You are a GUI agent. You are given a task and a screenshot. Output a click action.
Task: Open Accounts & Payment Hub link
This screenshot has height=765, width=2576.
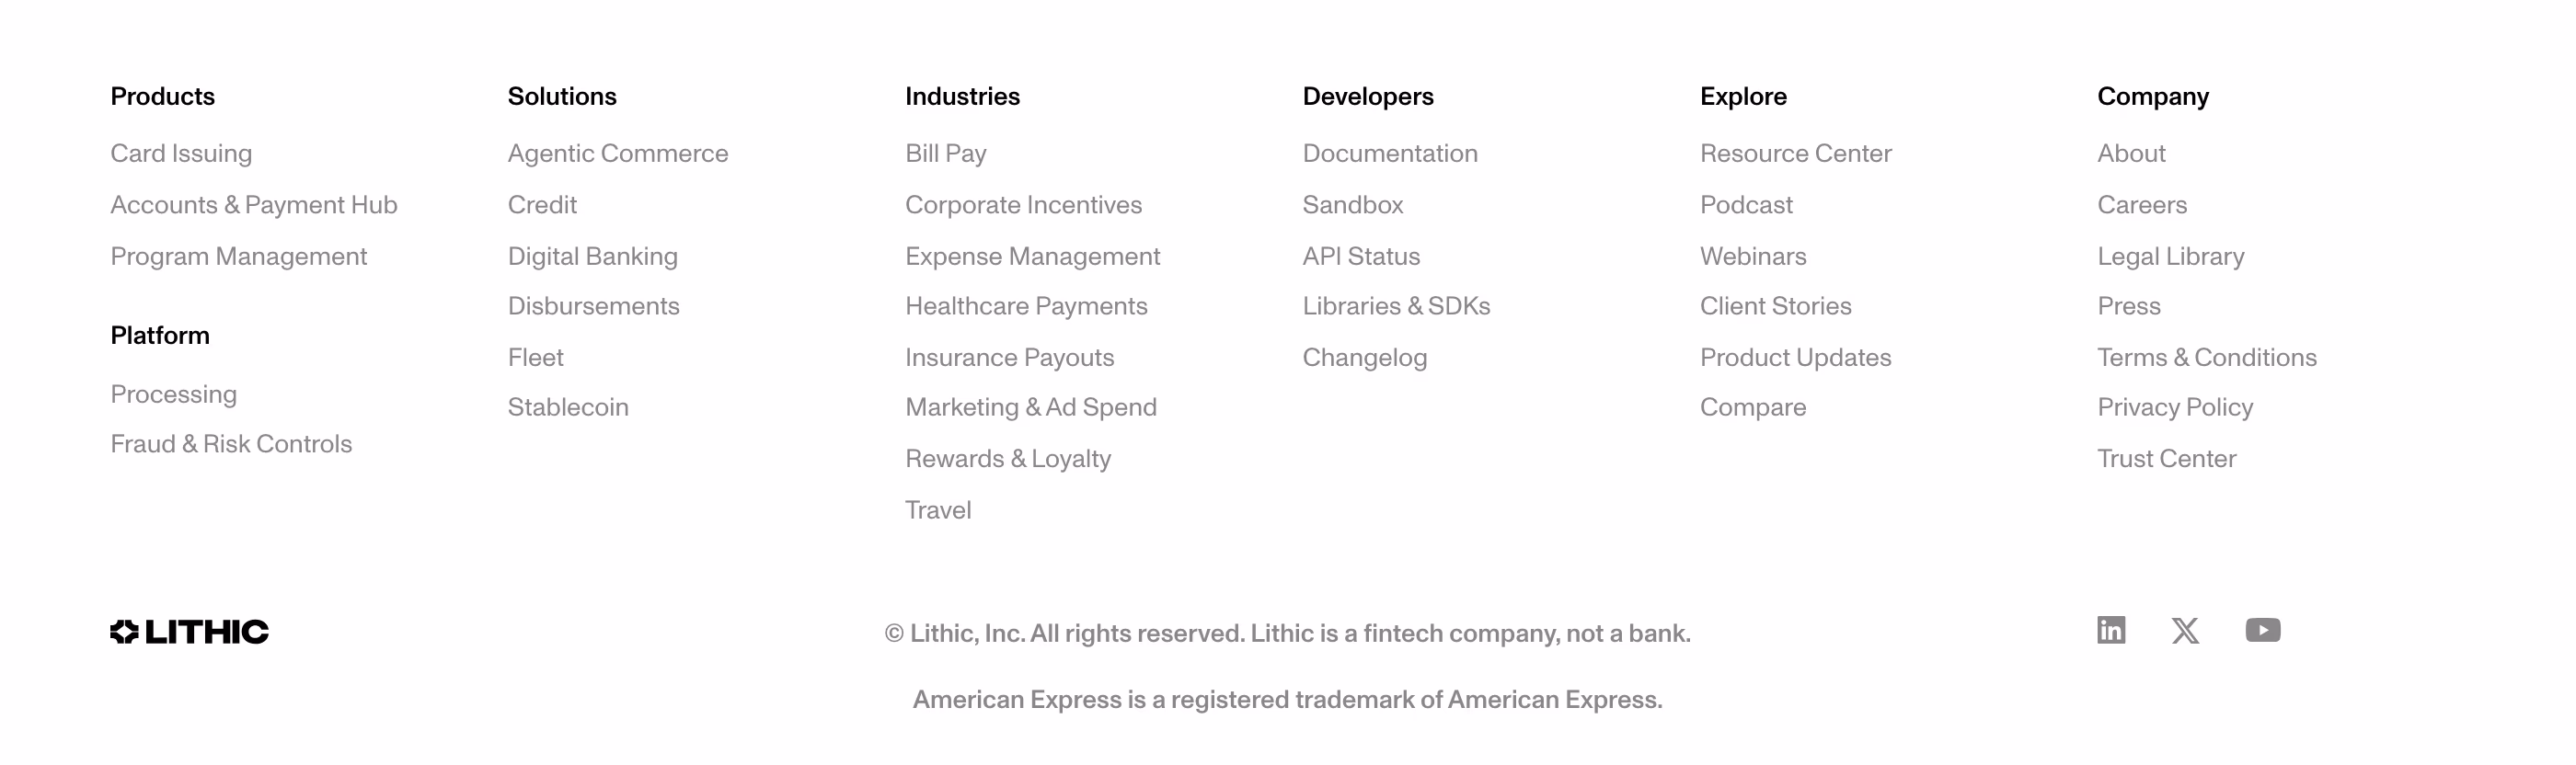coord(254,205)
